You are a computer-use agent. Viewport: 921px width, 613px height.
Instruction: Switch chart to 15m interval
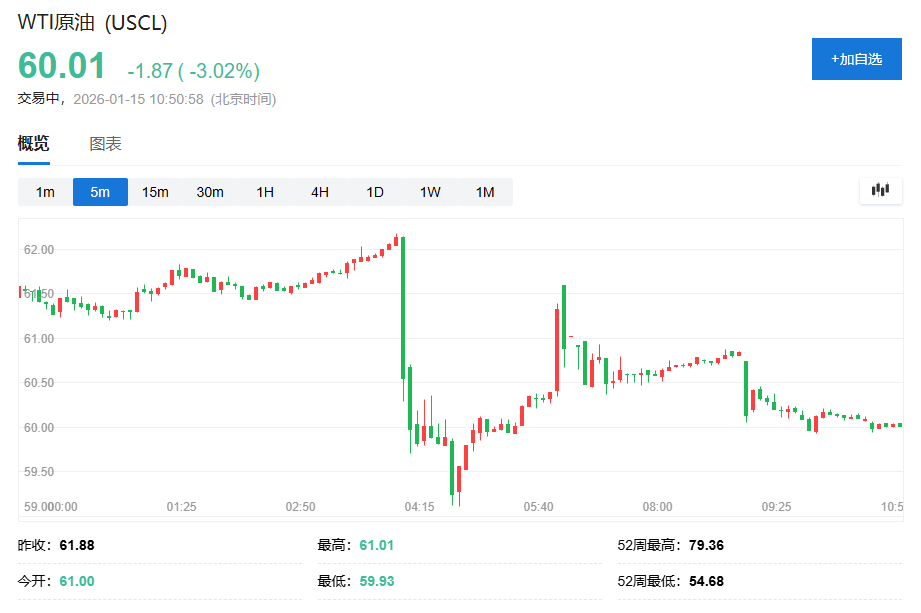click(155, 192)
